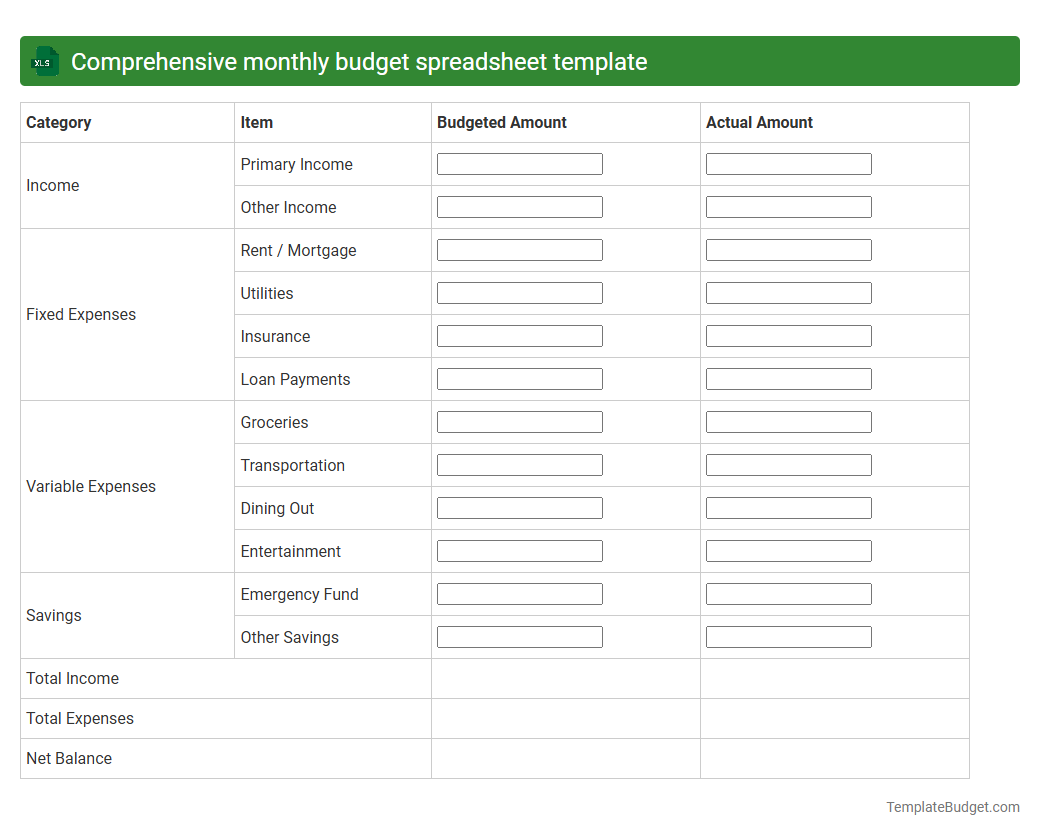The width and height of the screenshot is (1040, 836).
Task: Select Actual Amount field for Loan Payments
Action: click(788, 378)
